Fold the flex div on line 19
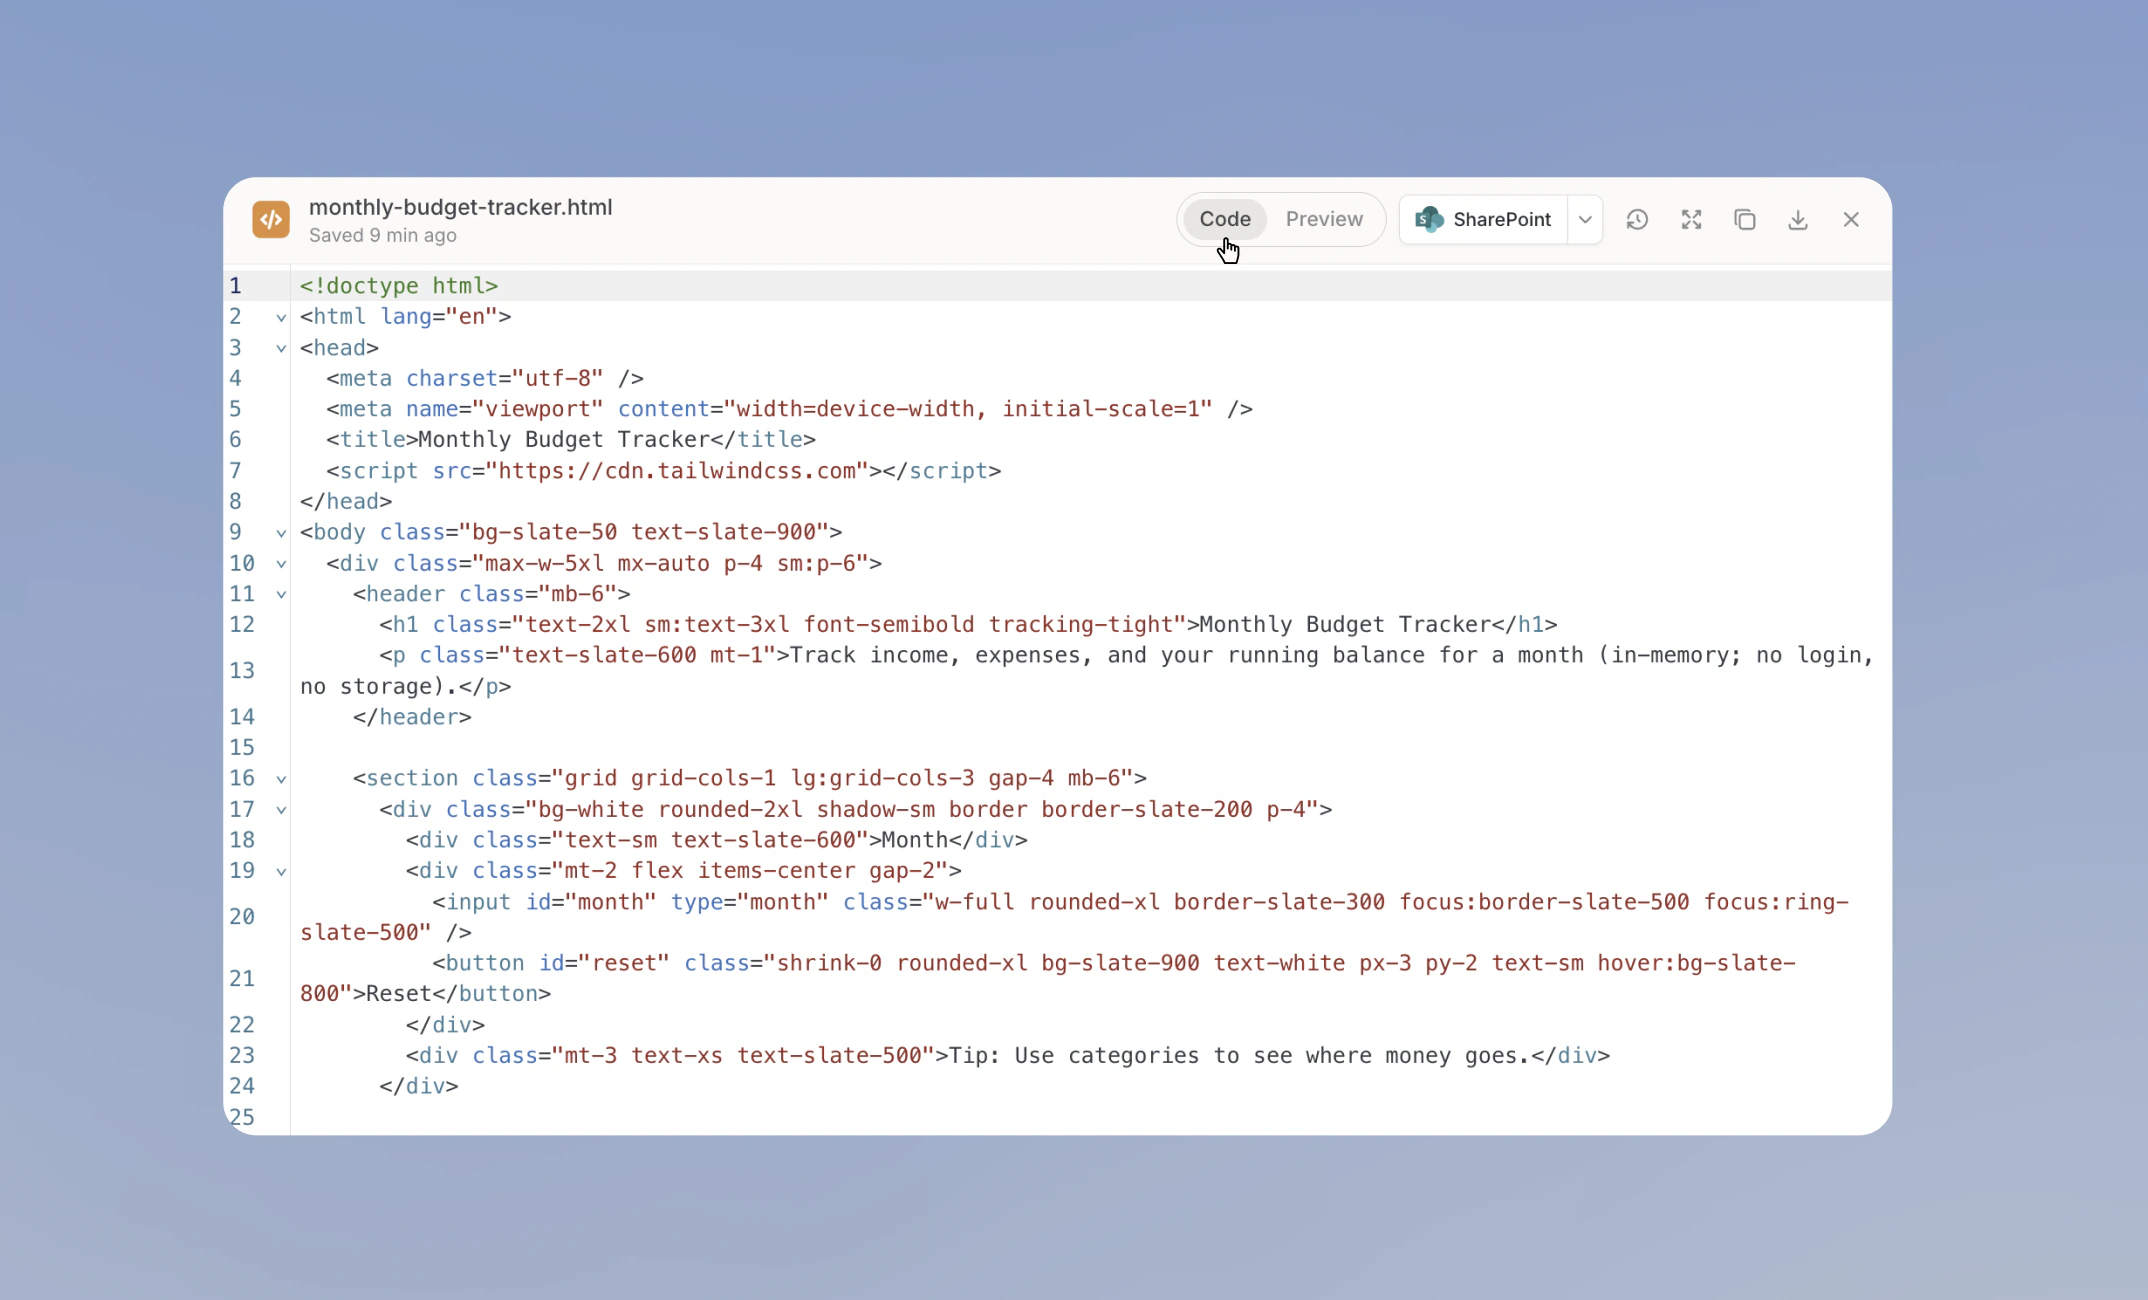This screenshot has width=2148, height=1300. coord(281,871)
